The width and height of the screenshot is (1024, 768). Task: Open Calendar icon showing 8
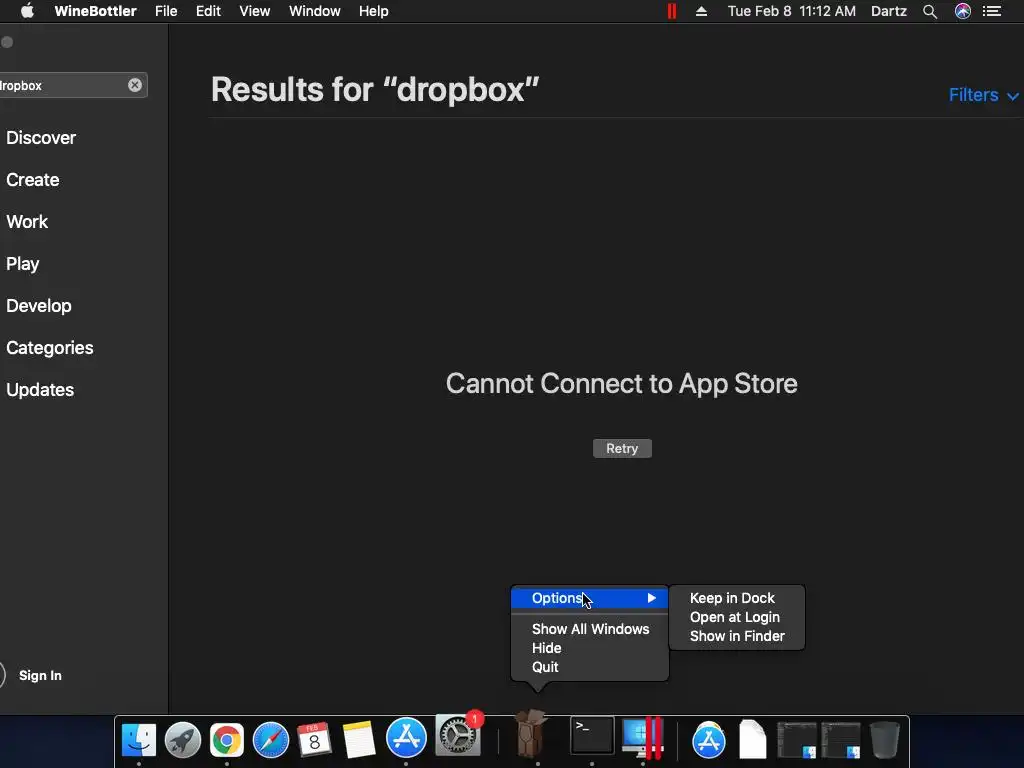314,740
